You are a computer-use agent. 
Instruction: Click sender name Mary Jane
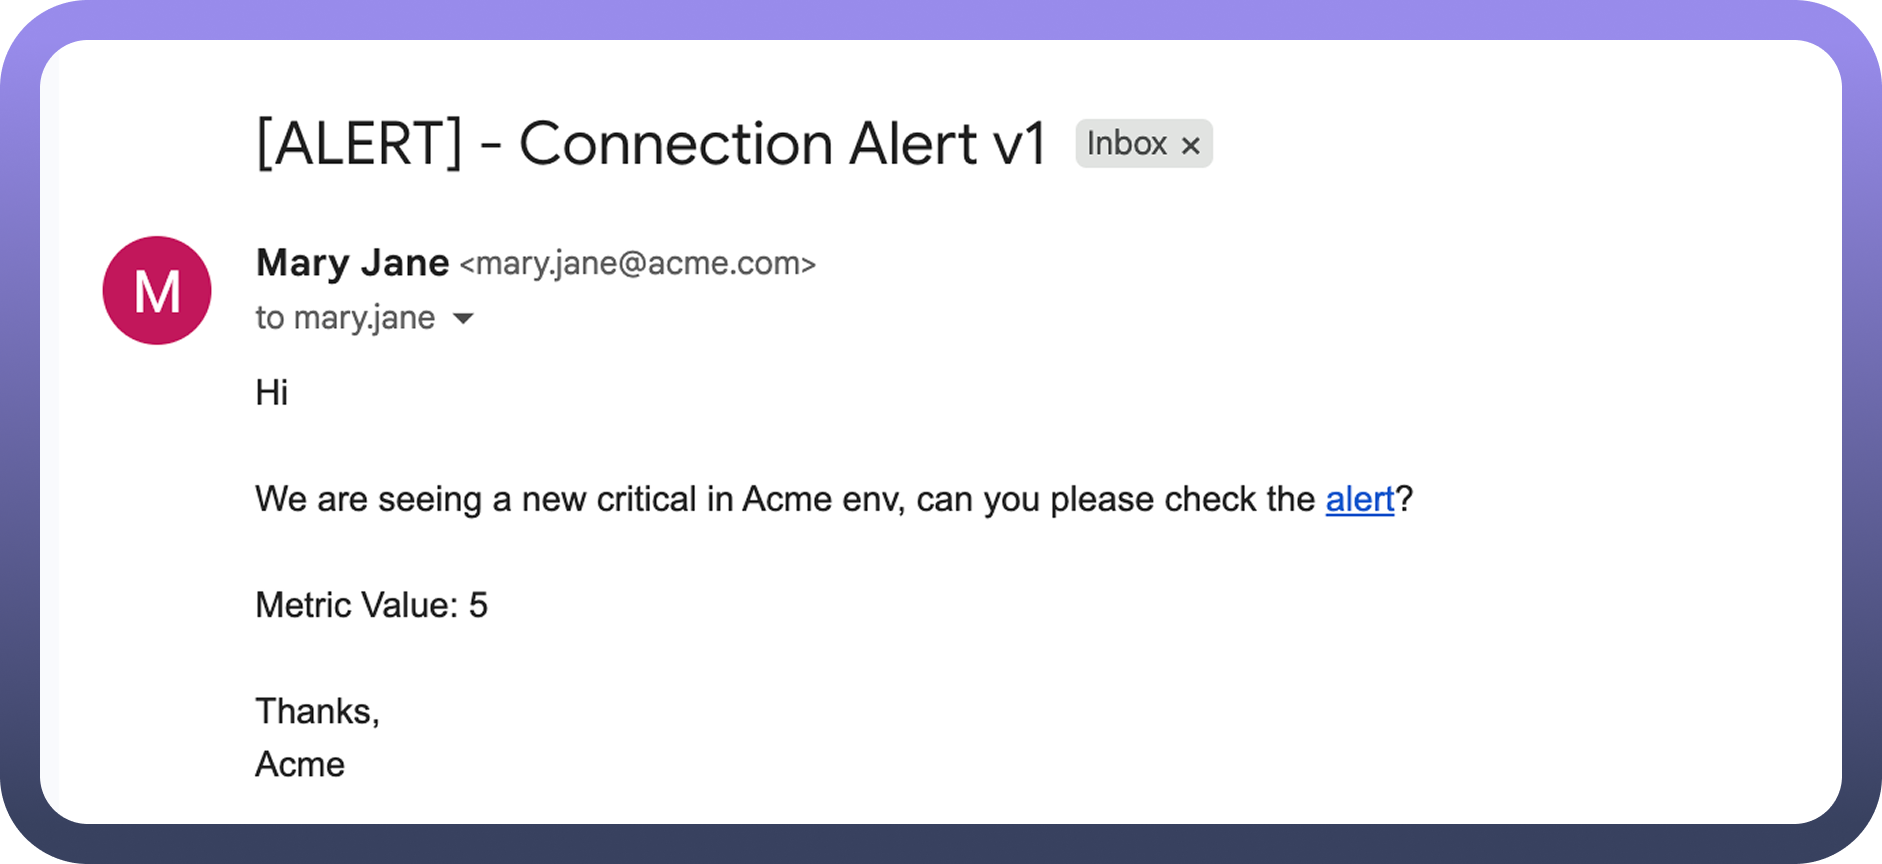coord(352,263)
